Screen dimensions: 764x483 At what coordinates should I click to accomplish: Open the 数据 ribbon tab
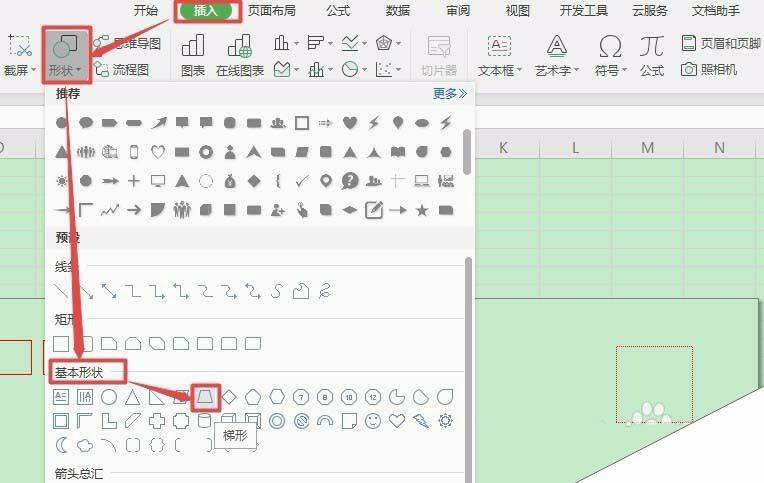click(x=398, y=11)
